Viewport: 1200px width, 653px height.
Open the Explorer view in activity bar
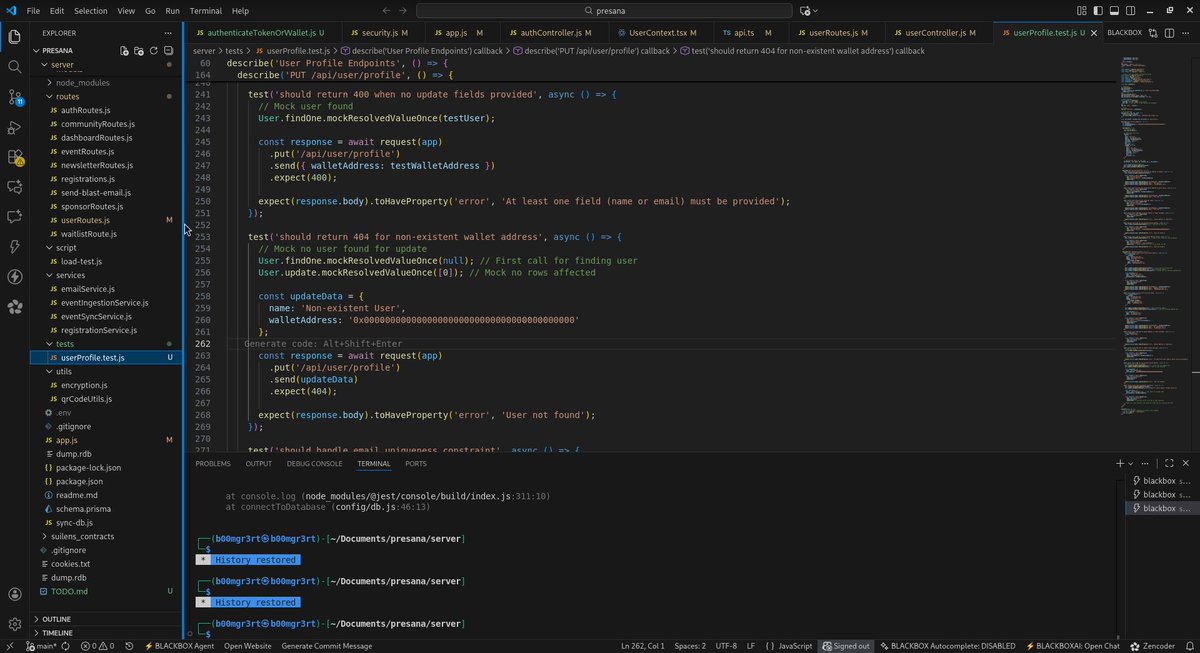pyautogui.click(x=15, y=37)
